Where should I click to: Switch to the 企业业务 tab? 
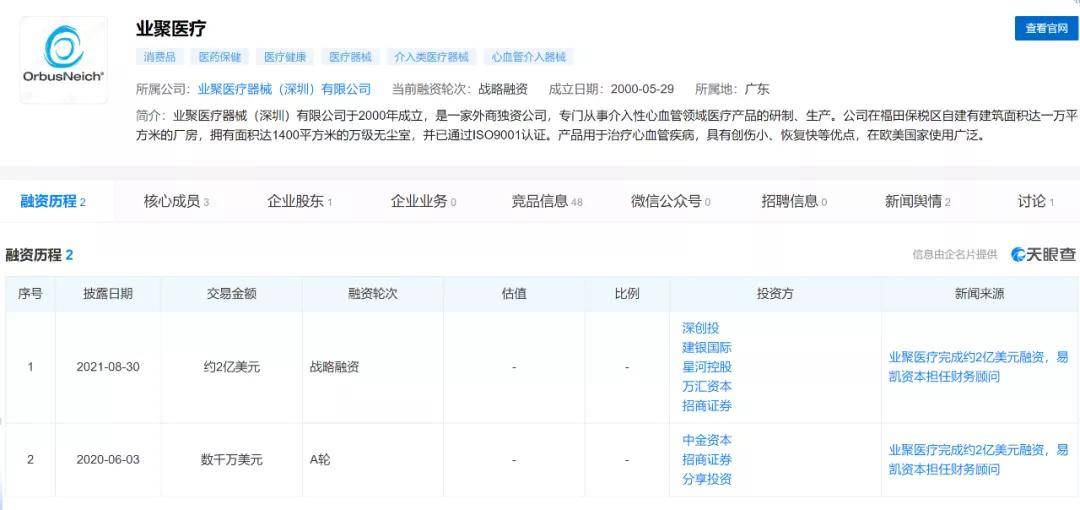(424, 201)
